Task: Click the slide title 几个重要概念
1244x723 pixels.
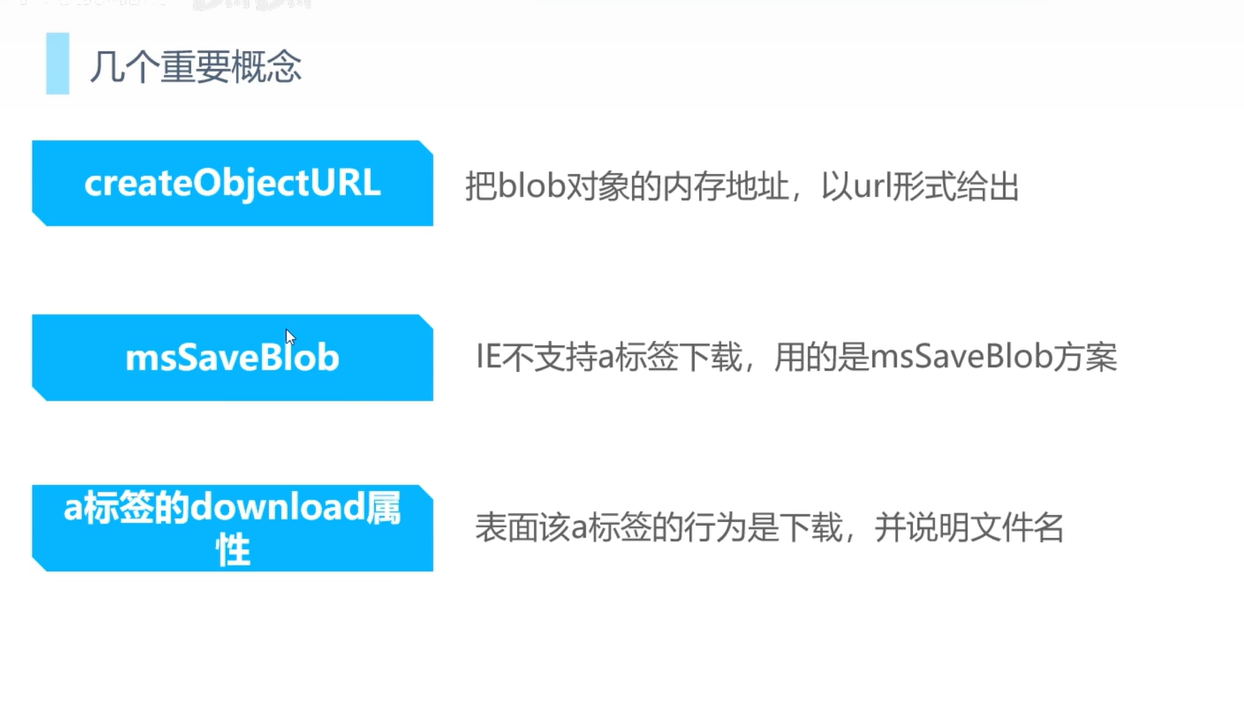Action: 196,67
